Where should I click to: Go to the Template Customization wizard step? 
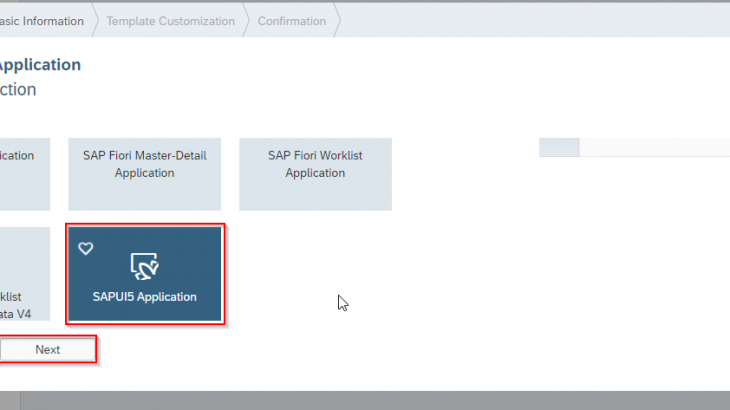(170, 21)
